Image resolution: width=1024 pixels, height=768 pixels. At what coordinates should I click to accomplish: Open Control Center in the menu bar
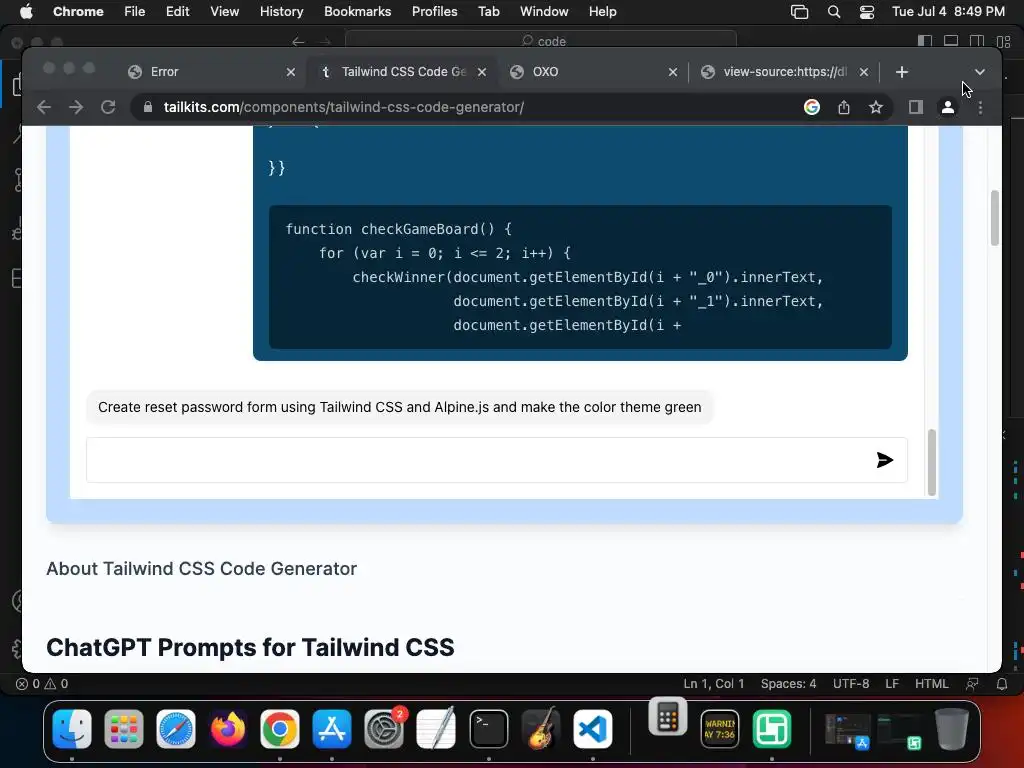(867, 12)
